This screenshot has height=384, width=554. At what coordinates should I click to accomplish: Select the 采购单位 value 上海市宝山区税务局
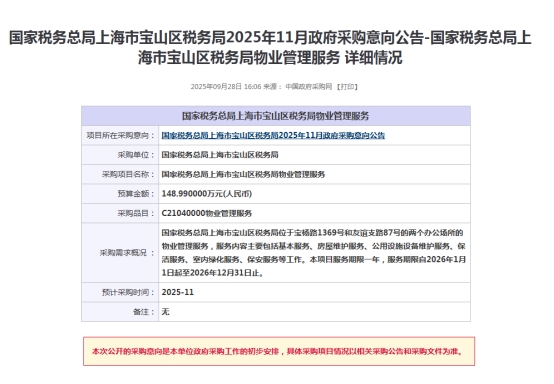[220, 155]
